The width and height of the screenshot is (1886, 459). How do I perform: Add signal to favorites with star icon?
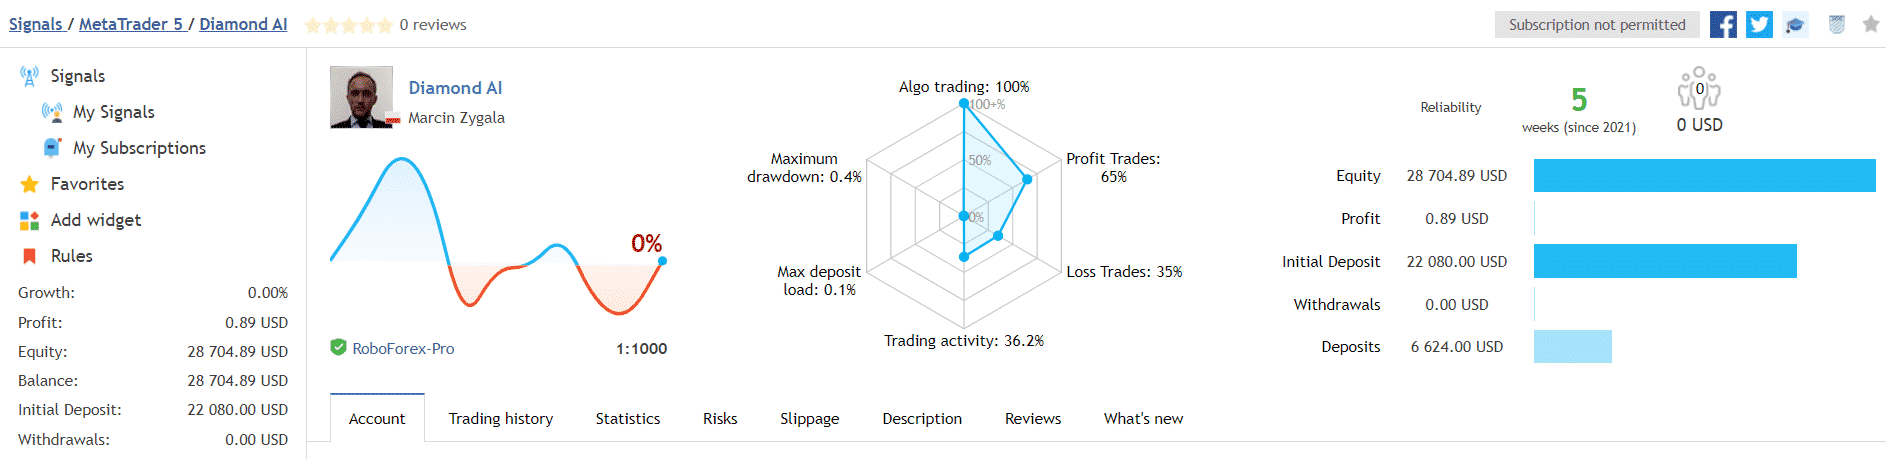pos(1871,24)
